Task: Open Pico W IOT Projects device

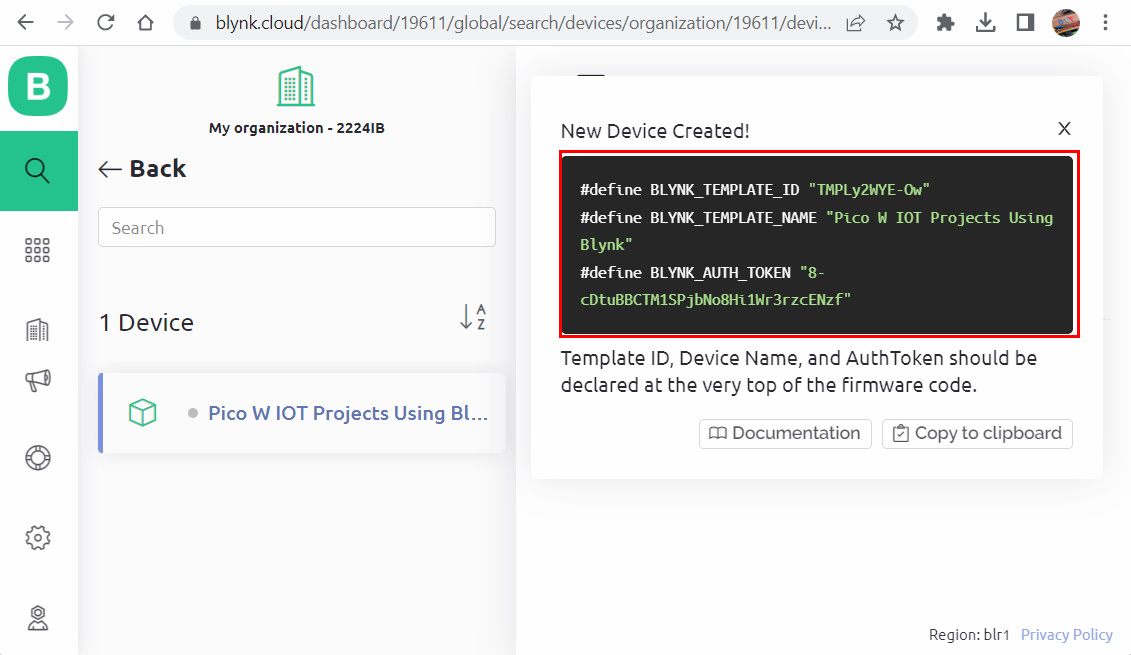Action: pyautogui.click(x=302, y=413)
